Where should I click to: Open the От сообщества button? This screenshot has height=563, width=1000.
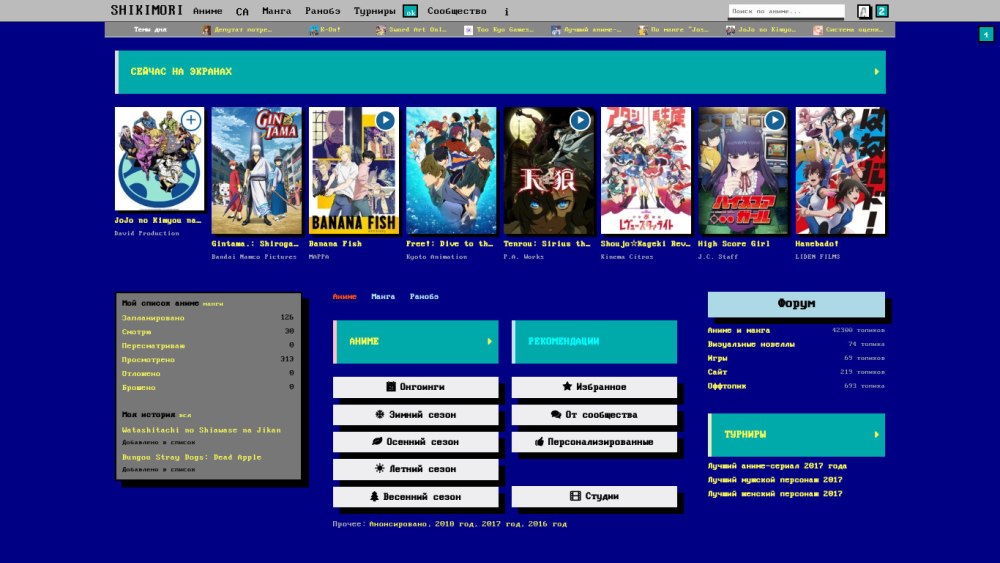tap(594, 414)
